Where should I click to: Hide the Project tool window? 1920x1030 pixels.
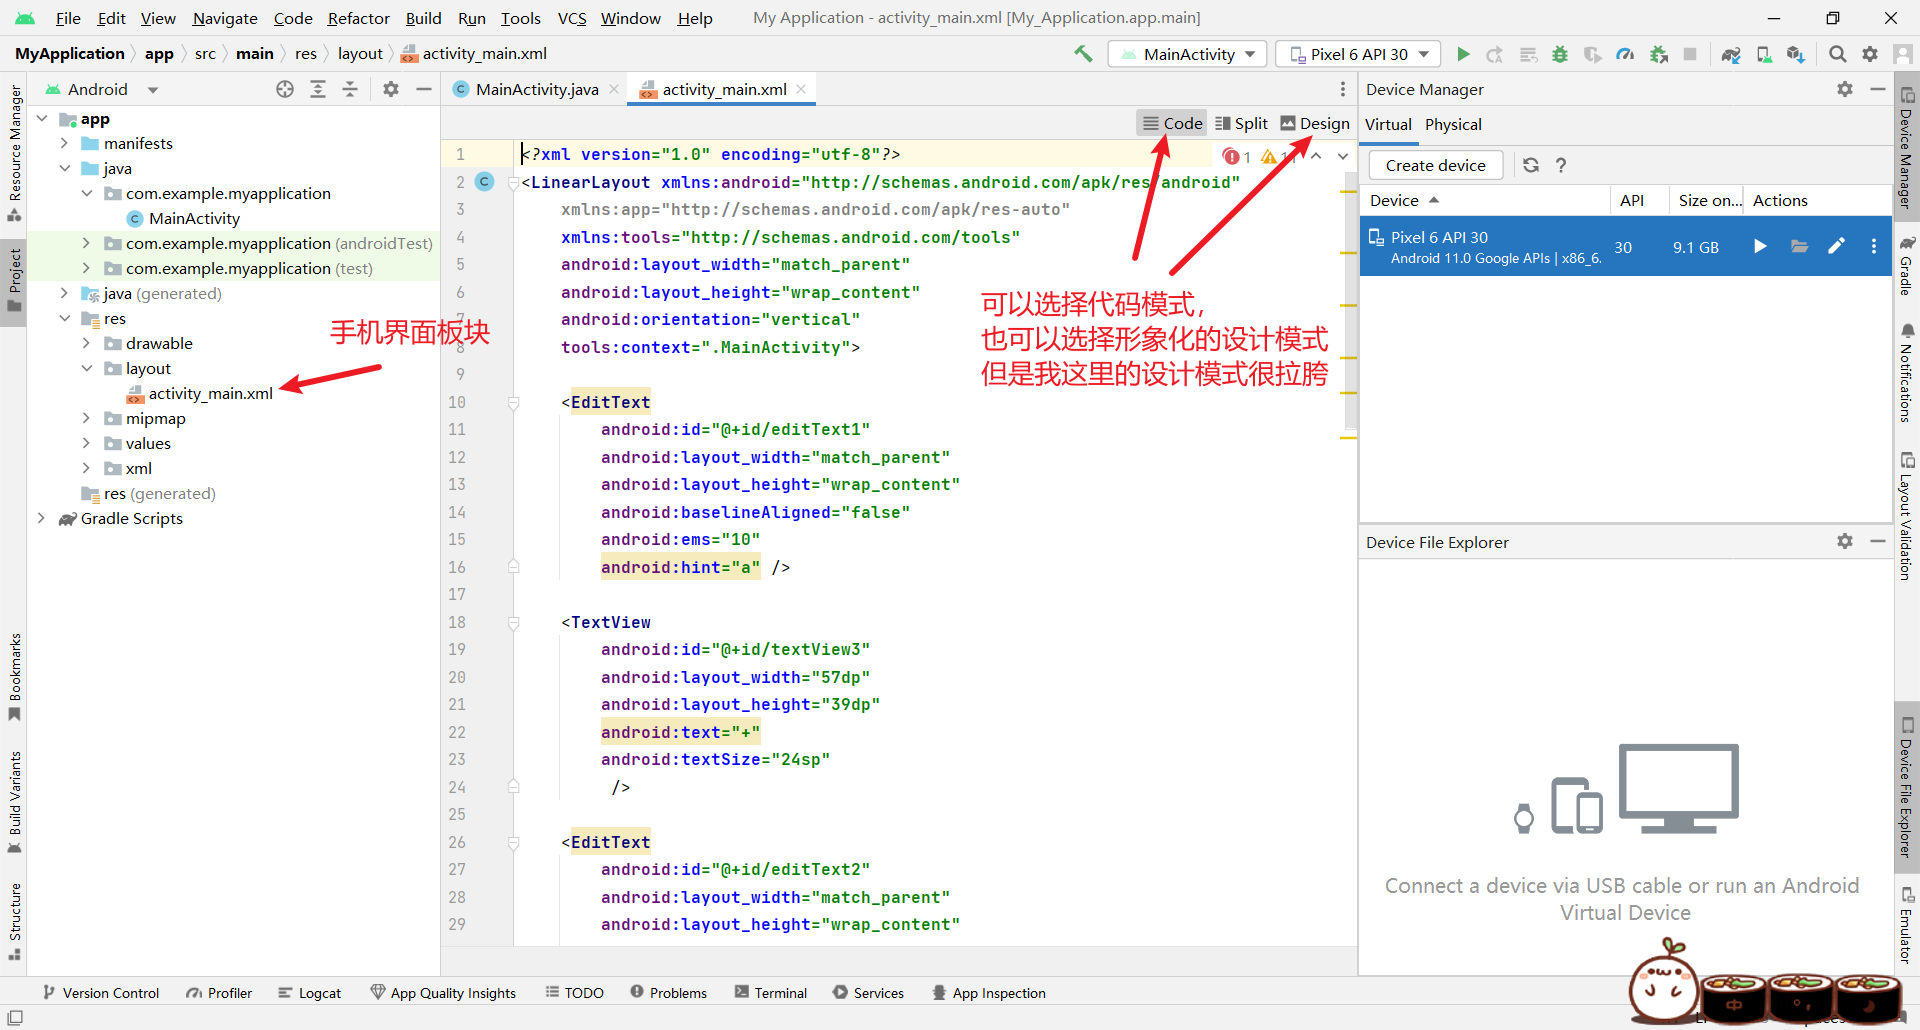coord(424,89)
